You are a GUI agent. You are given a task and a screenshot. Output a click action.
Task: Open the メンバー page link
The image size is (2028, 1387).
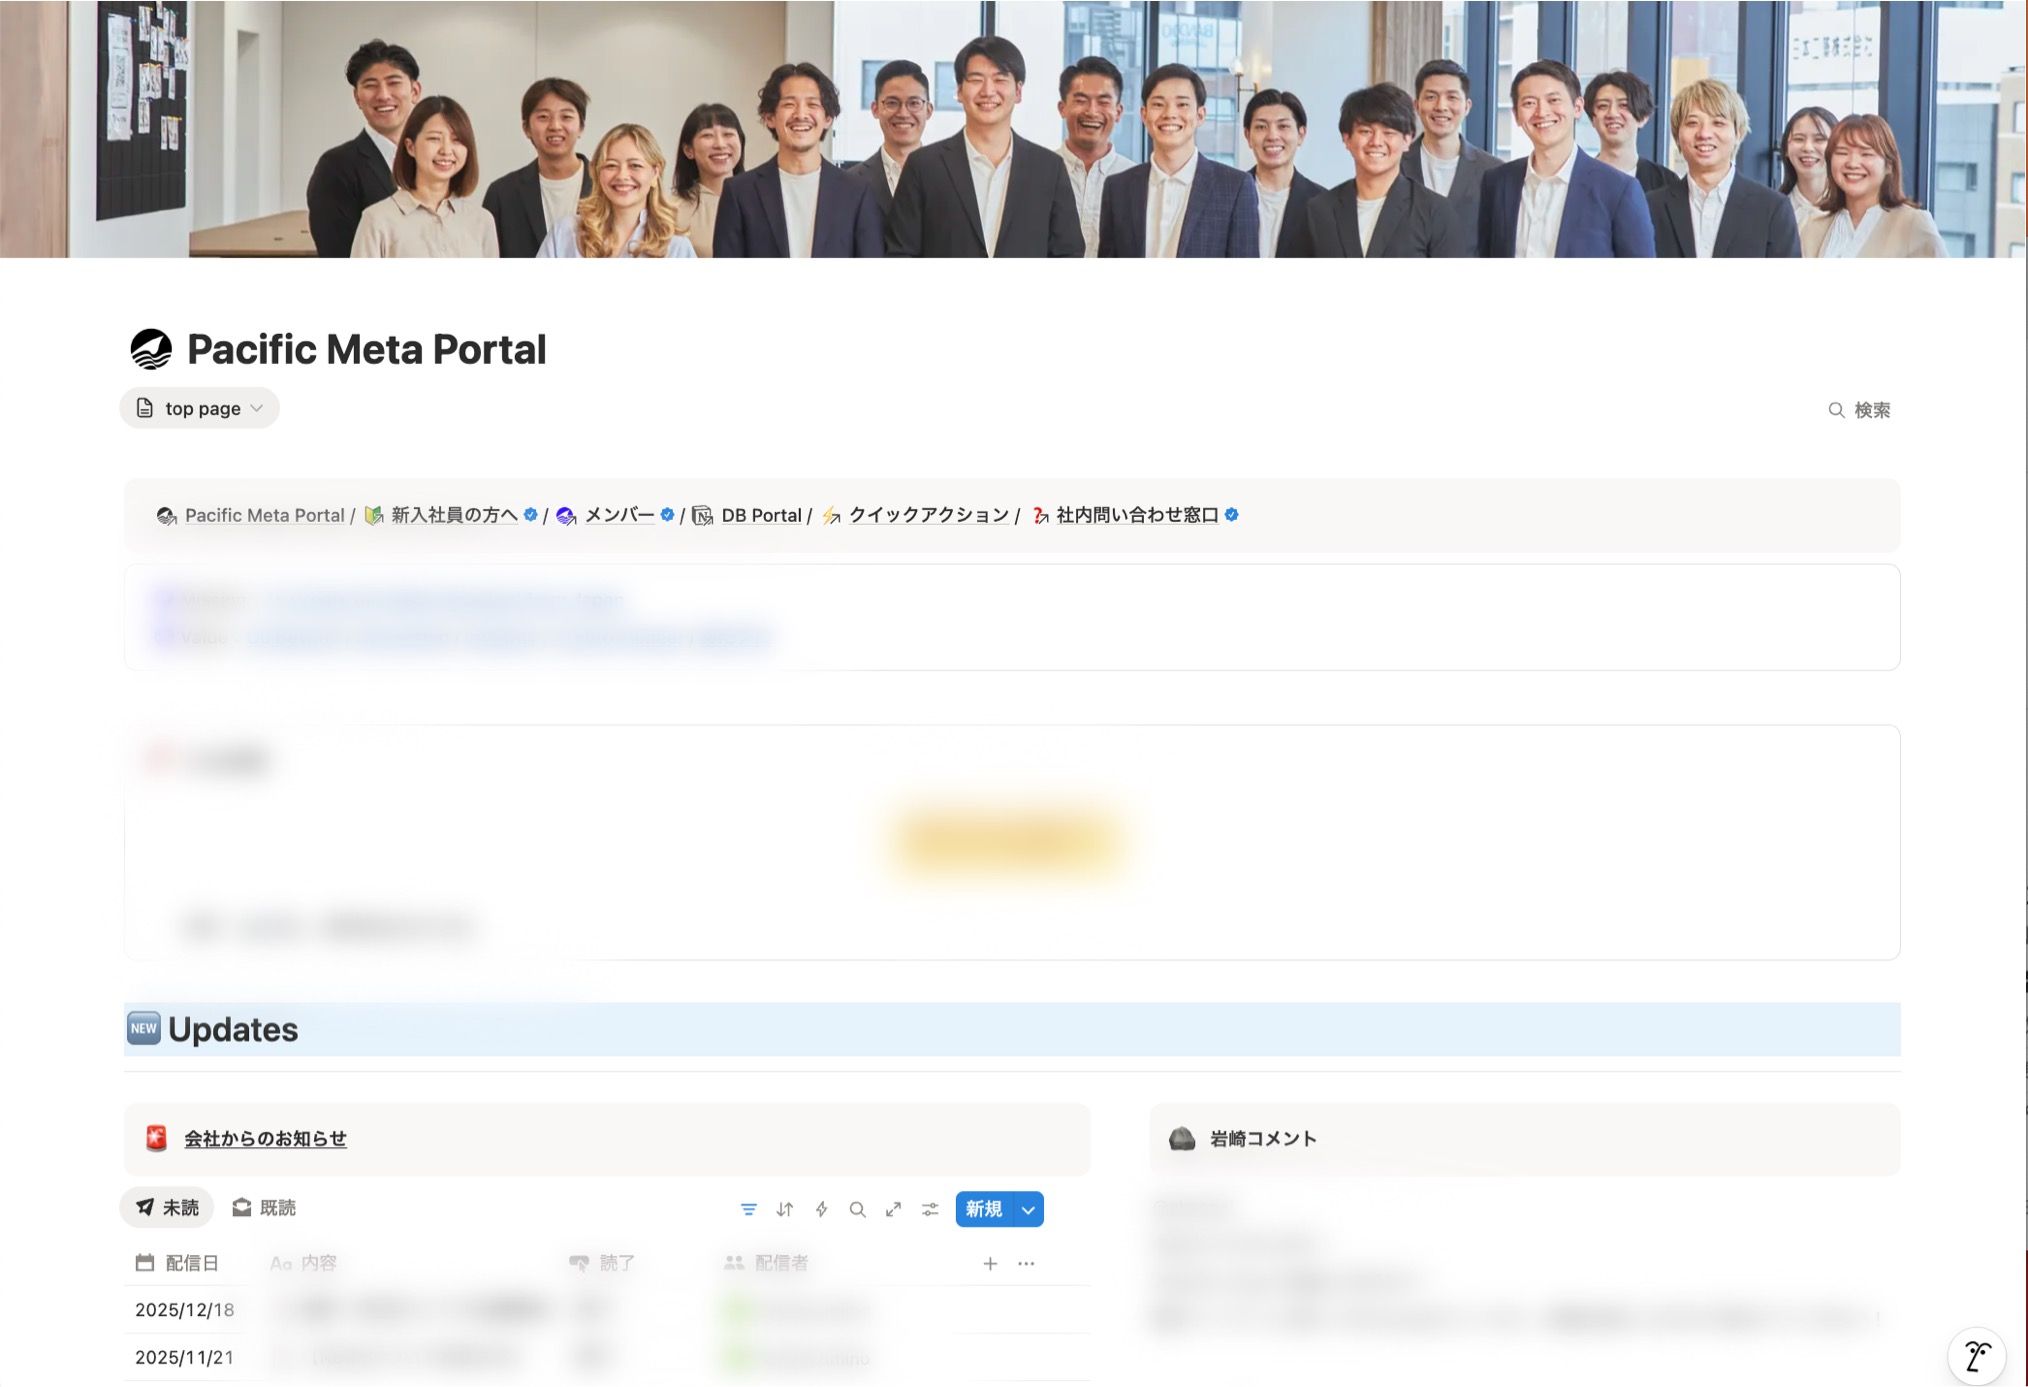click(x=619, y=515)
